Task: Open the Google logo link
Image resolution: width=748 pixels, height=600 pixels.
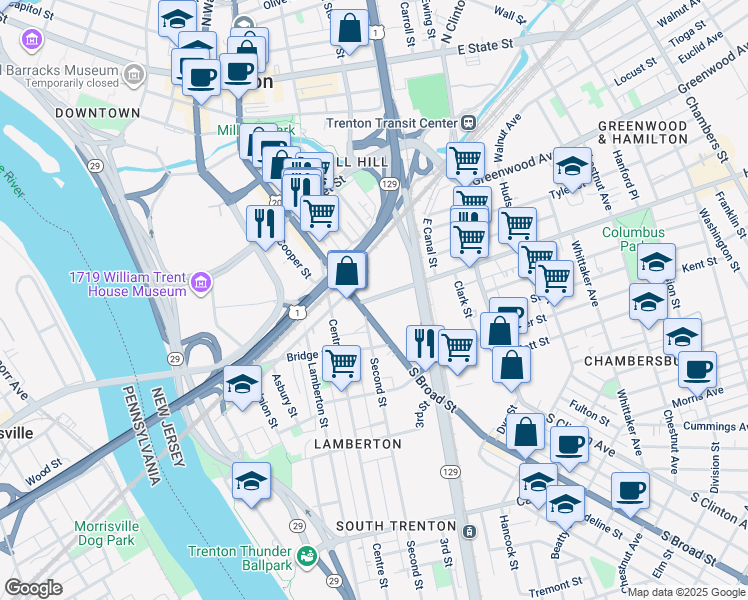Action: click(x=33, y=588)
